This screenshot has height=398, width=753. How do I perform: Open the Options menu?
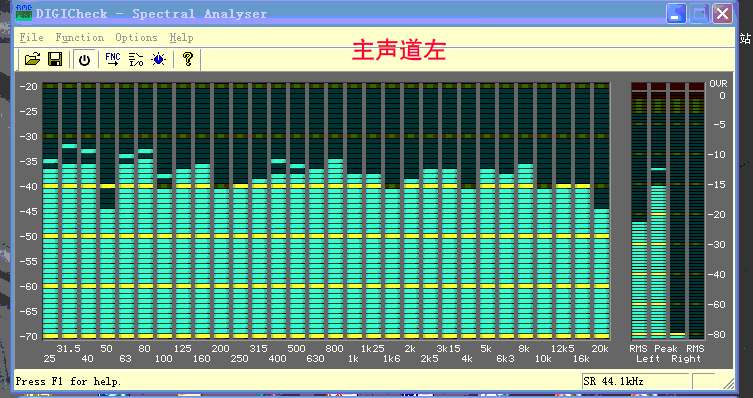(136, 37)
